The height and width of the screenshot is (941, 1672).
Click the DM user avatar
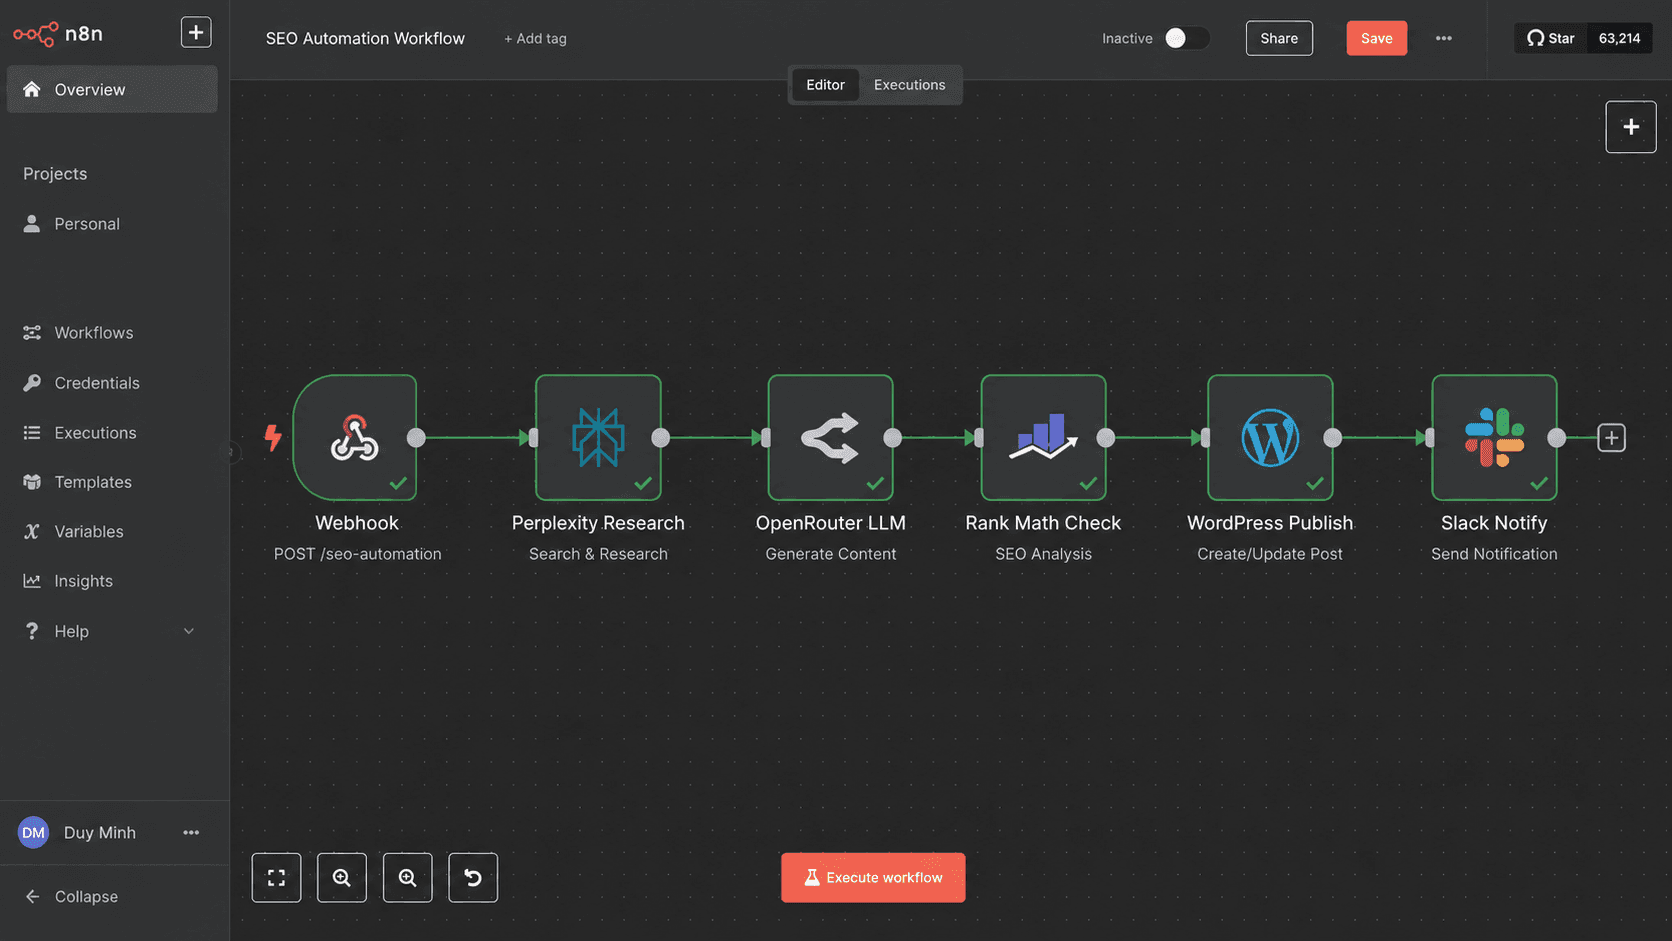(33, 833)
